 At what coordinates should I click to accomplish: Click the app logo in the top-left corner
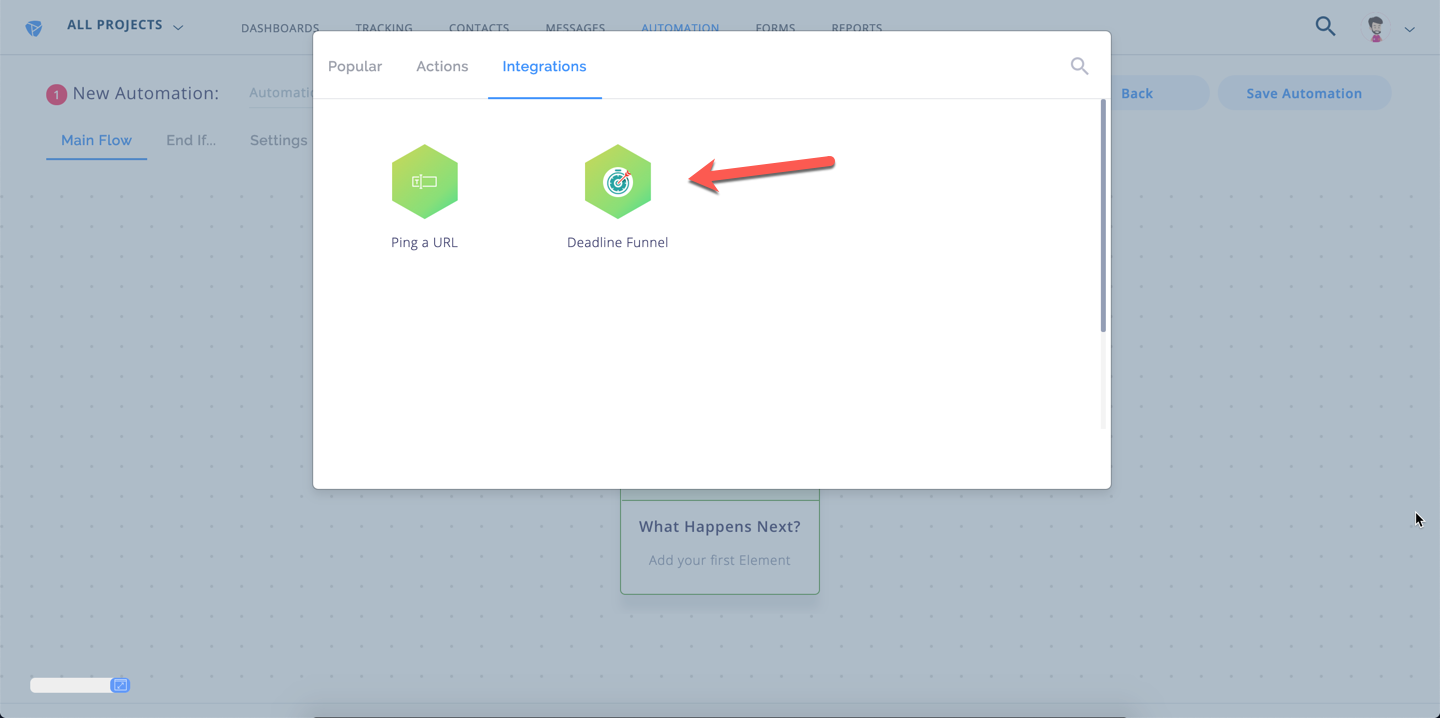[x=34, y=28]
